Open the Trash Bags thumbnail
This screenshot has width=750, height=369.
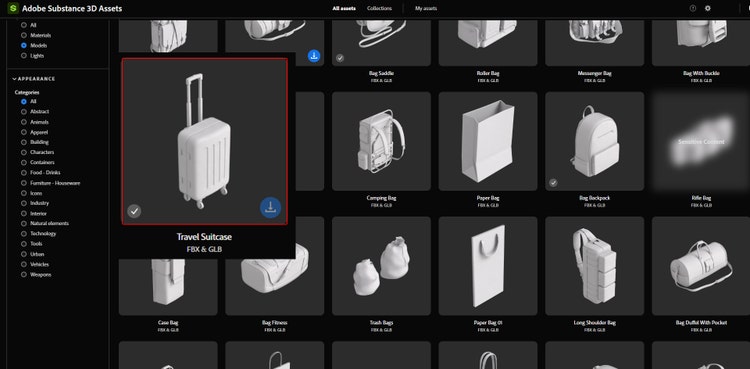(x=381, y=266)
